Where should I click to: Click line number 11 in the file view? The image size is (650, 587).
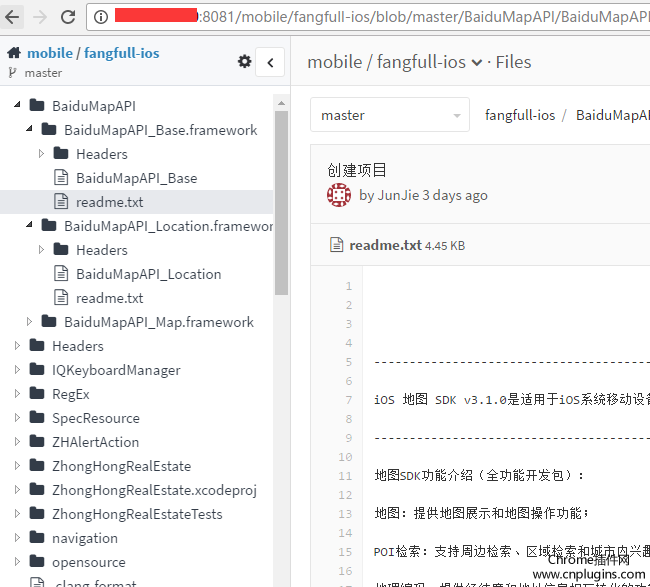coord(345,476)
